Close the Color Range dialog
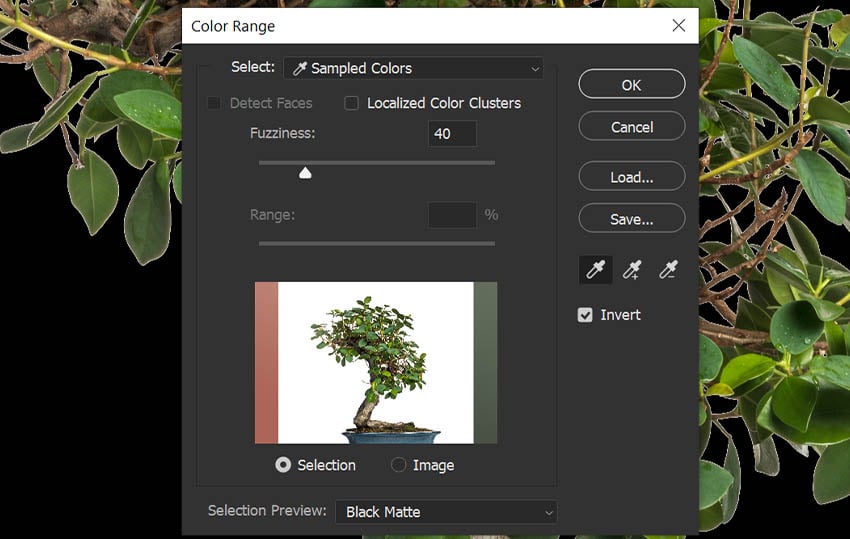850x539 pixels. point(679,25)
